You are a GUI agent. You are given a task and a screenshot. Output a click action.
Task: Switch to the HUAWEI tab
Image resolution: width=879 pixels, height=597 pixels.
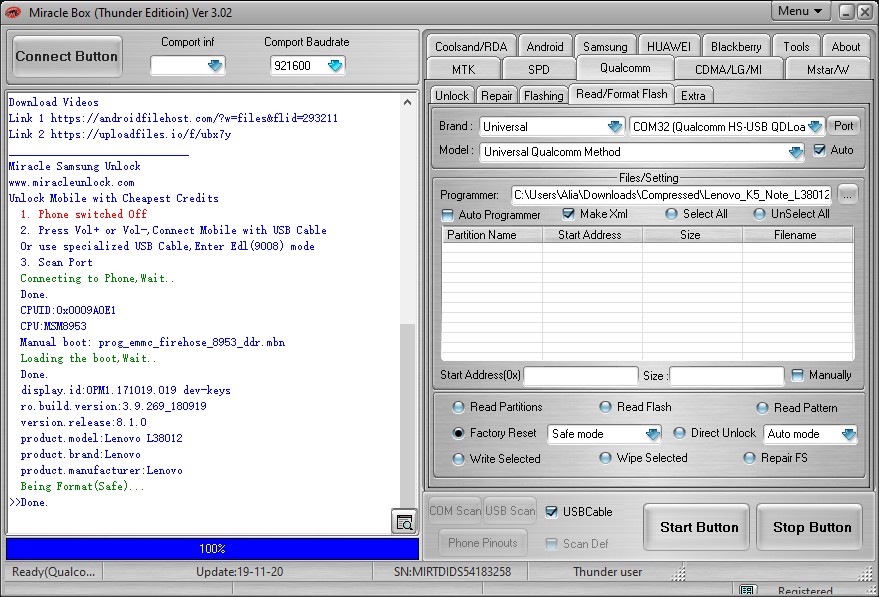pyautogui.click(x=669, y=47)
